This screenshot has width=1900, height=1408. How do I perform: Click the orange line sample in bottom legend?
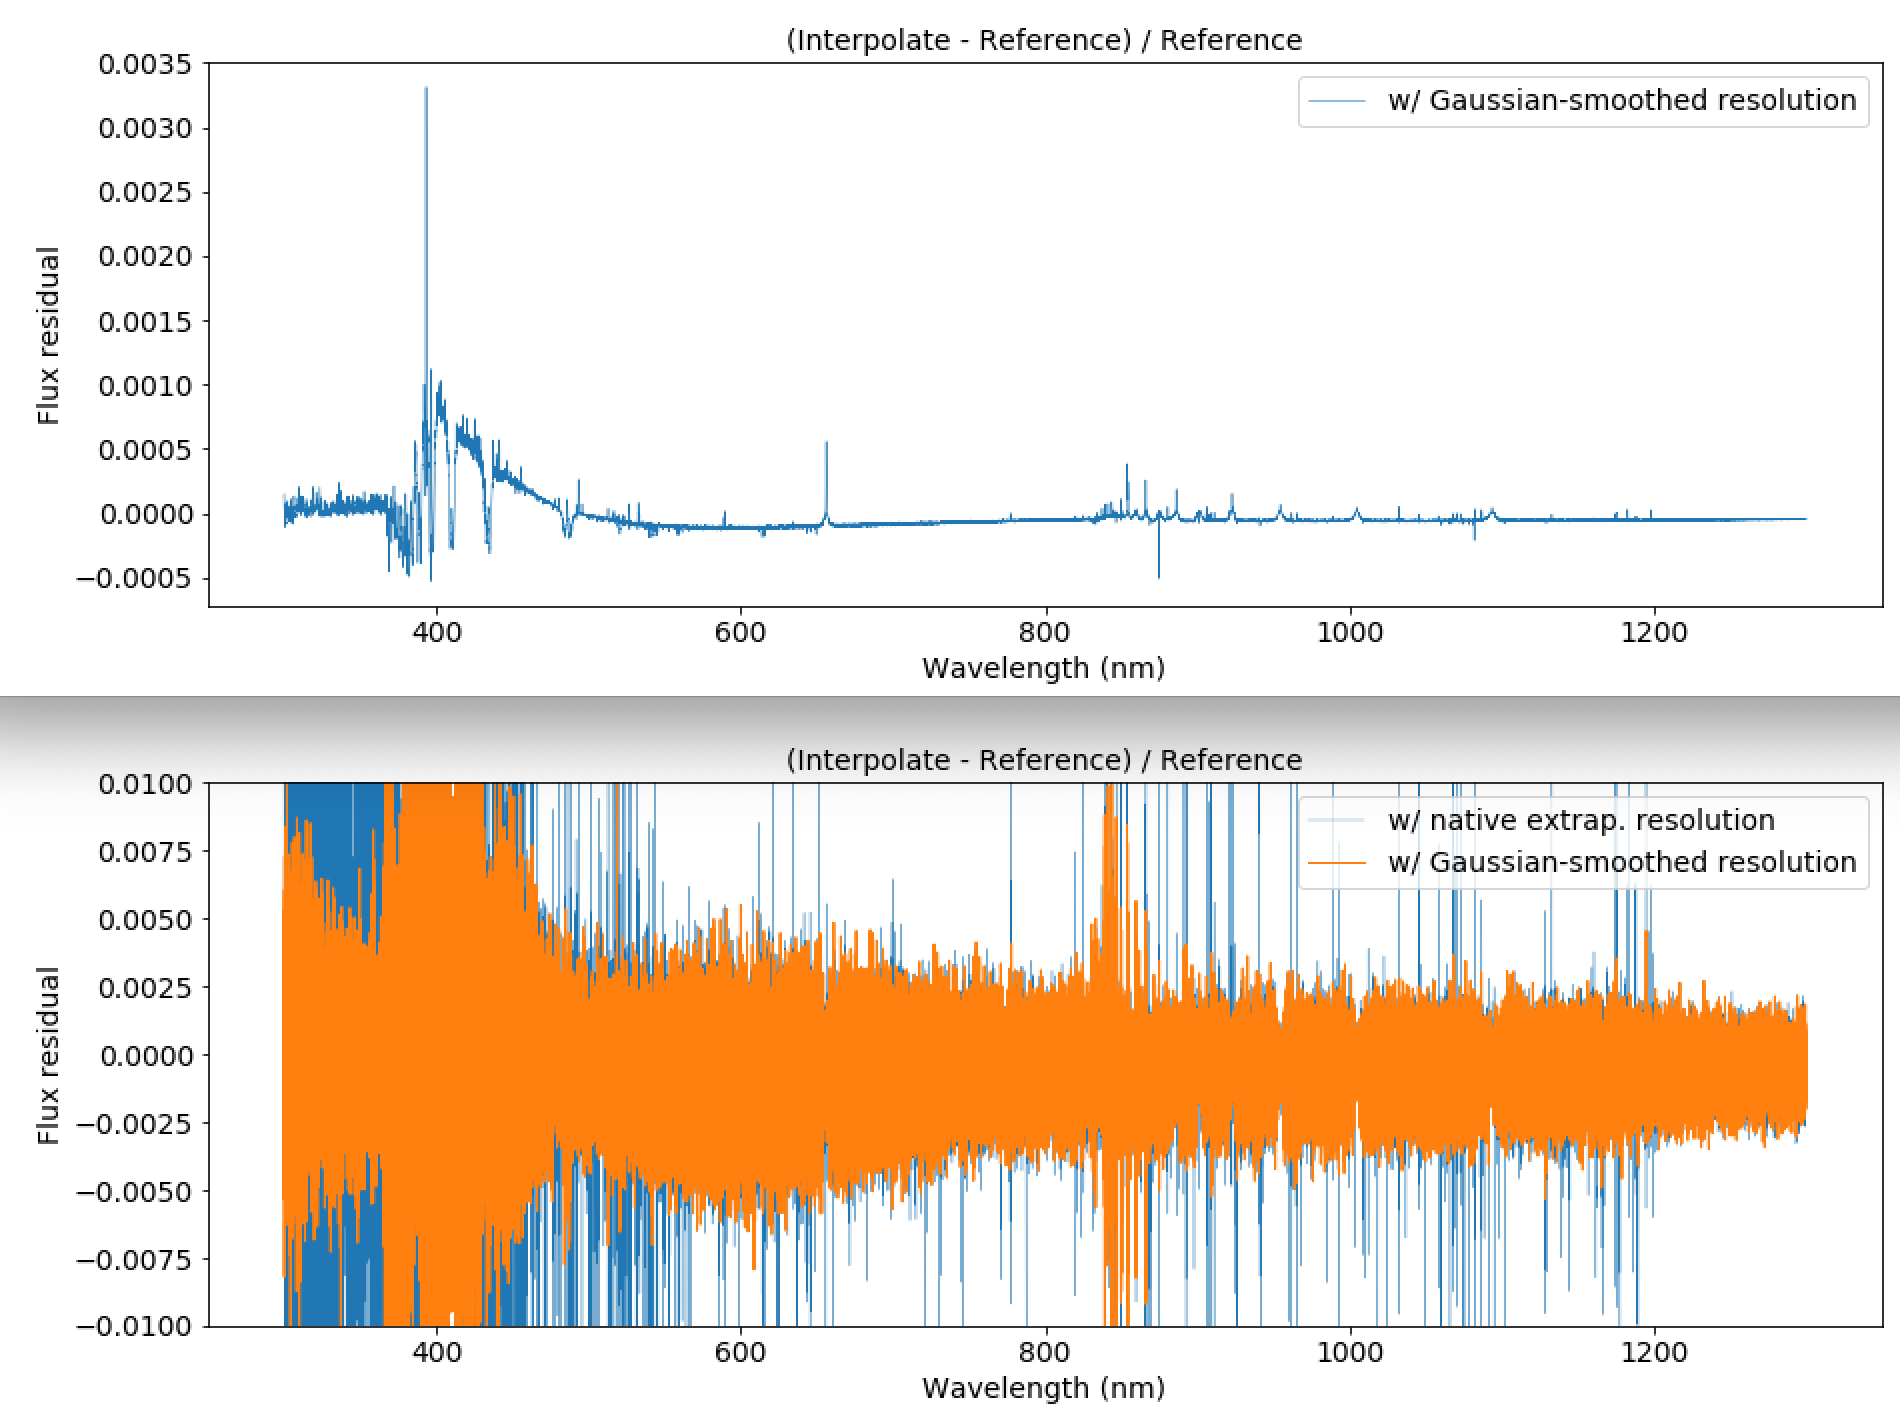1336,862
